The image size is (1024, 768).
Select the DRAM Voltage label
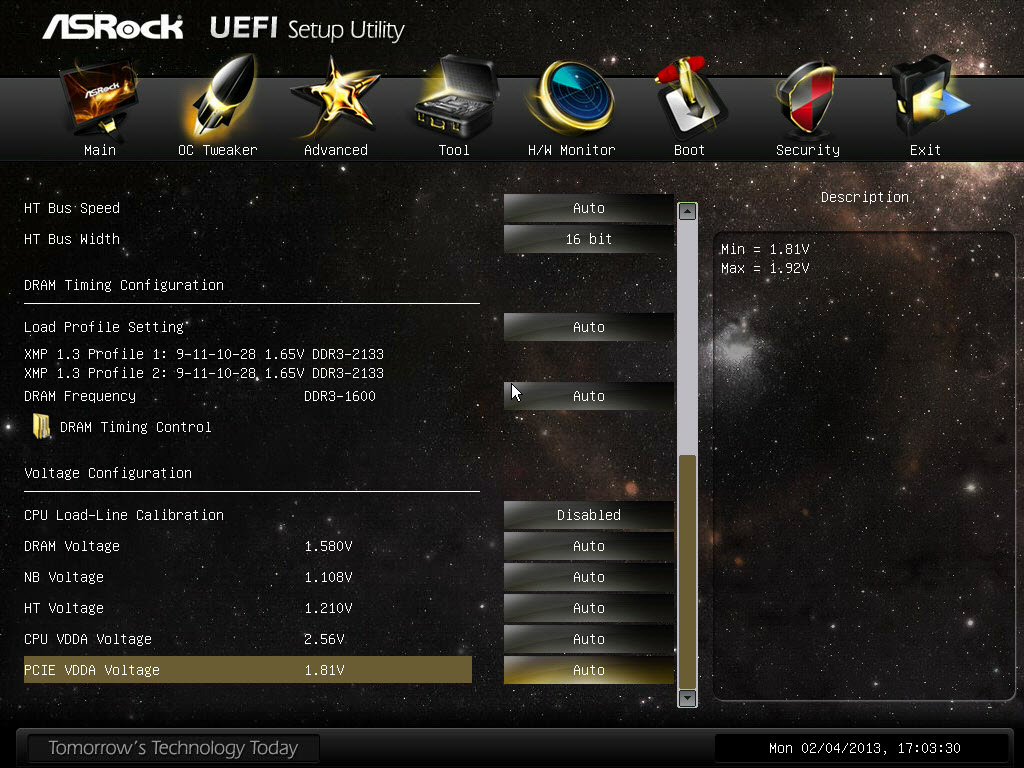[72, 546]
